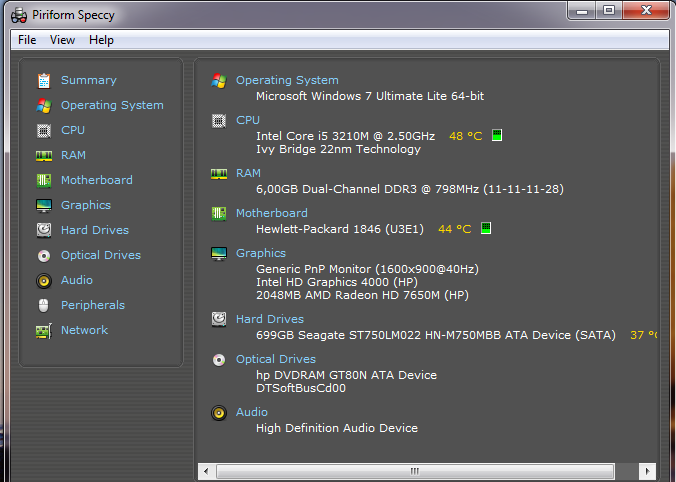Screen dimensions: 676x482
Task: Open the Peripherals mouse icon in the sidebar
Action: [44, 305]
